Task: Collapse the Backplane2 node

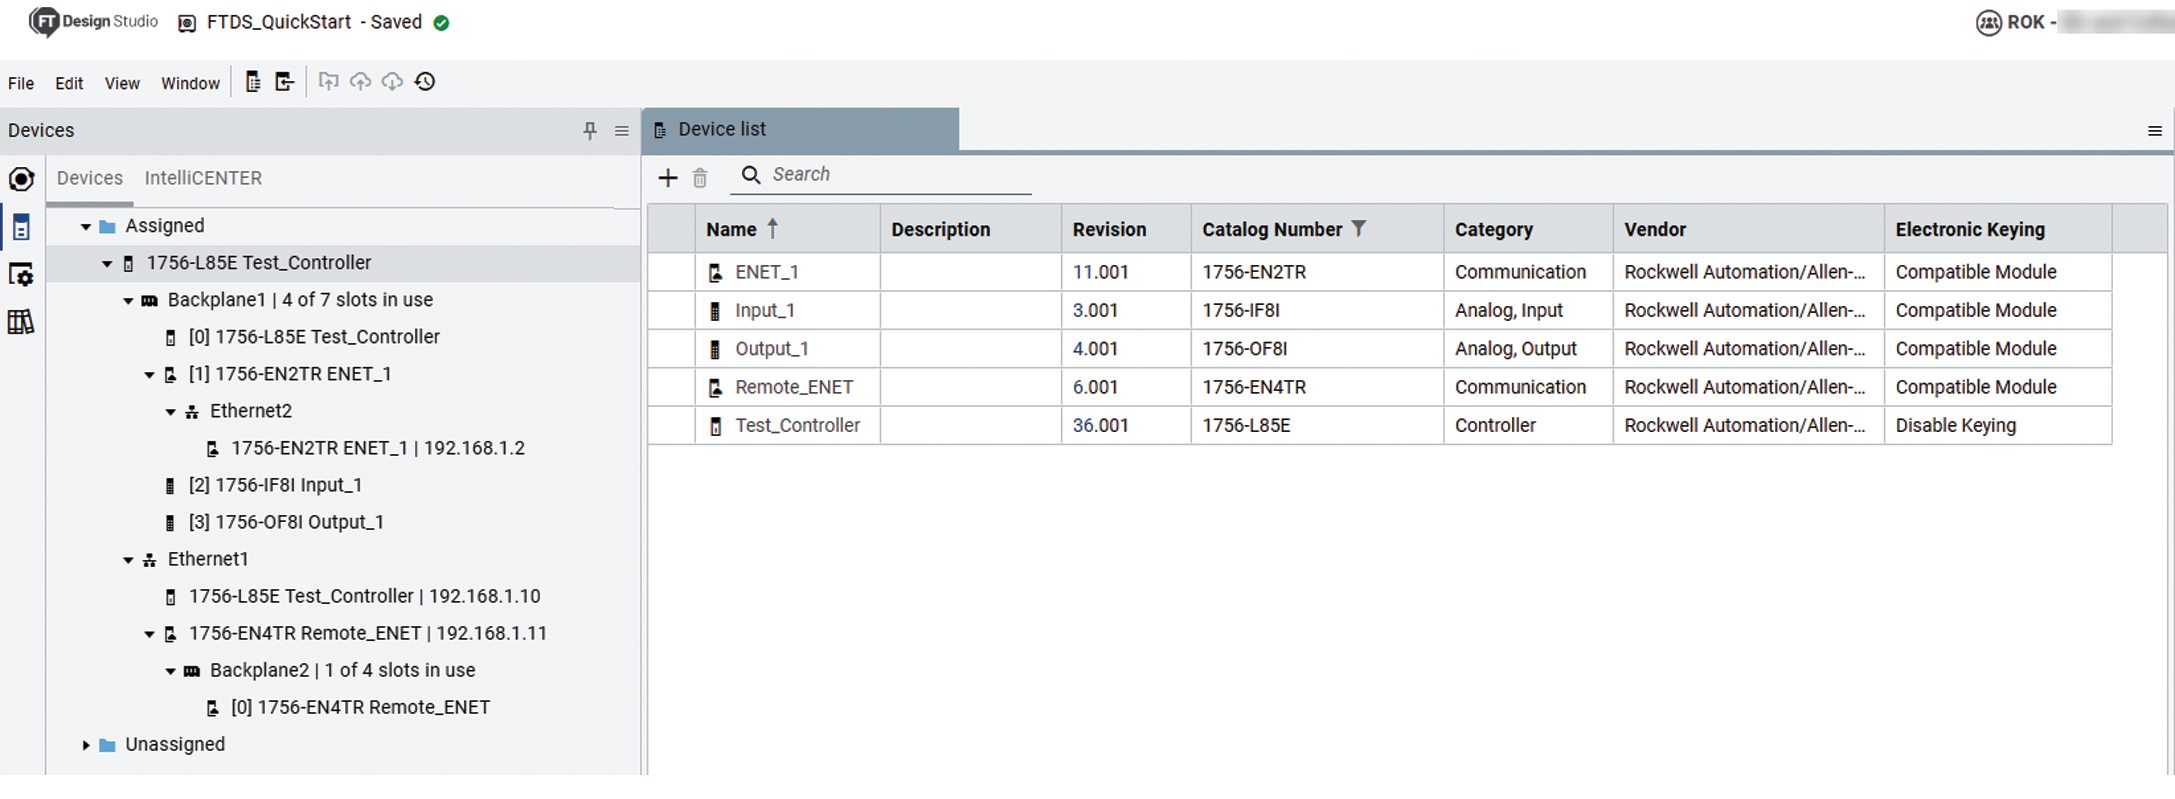Action: coord(170,671)
